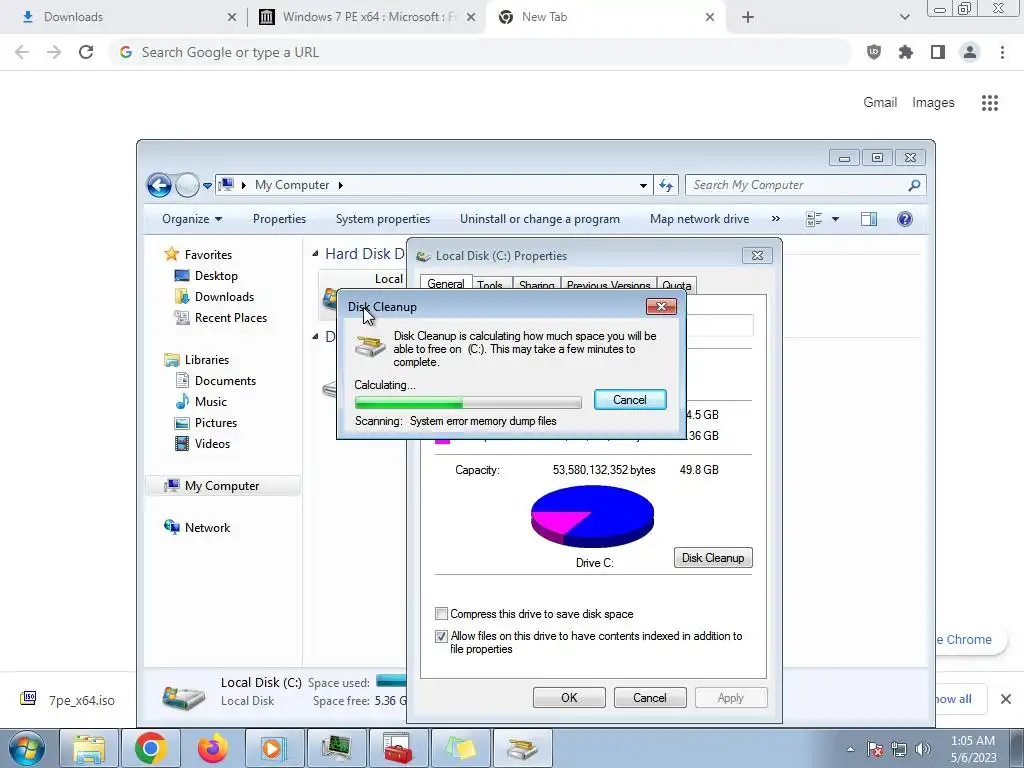This screenshot has width=1024, height=768.
Task: Select Favorites in navigation pane
Action: click(x=208, y=255)
